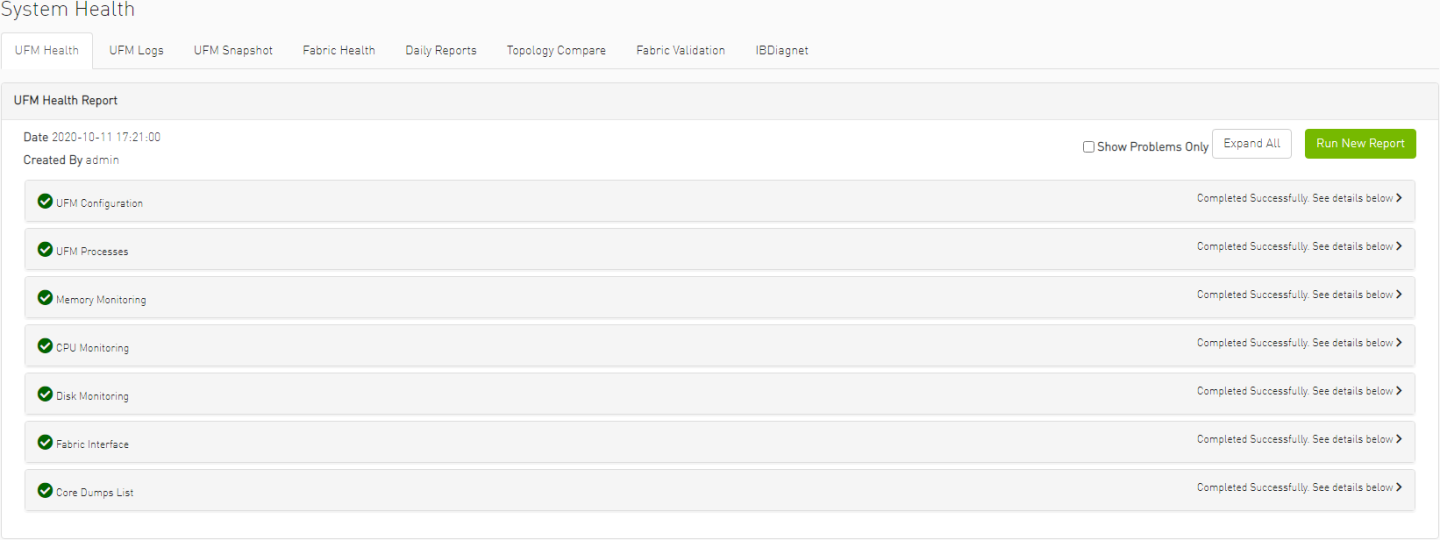The width and height of the screenshot is (1440, 540).
Task: Click the green checkmark beside CPU Monitoring
Action: [x=45, y=346]
